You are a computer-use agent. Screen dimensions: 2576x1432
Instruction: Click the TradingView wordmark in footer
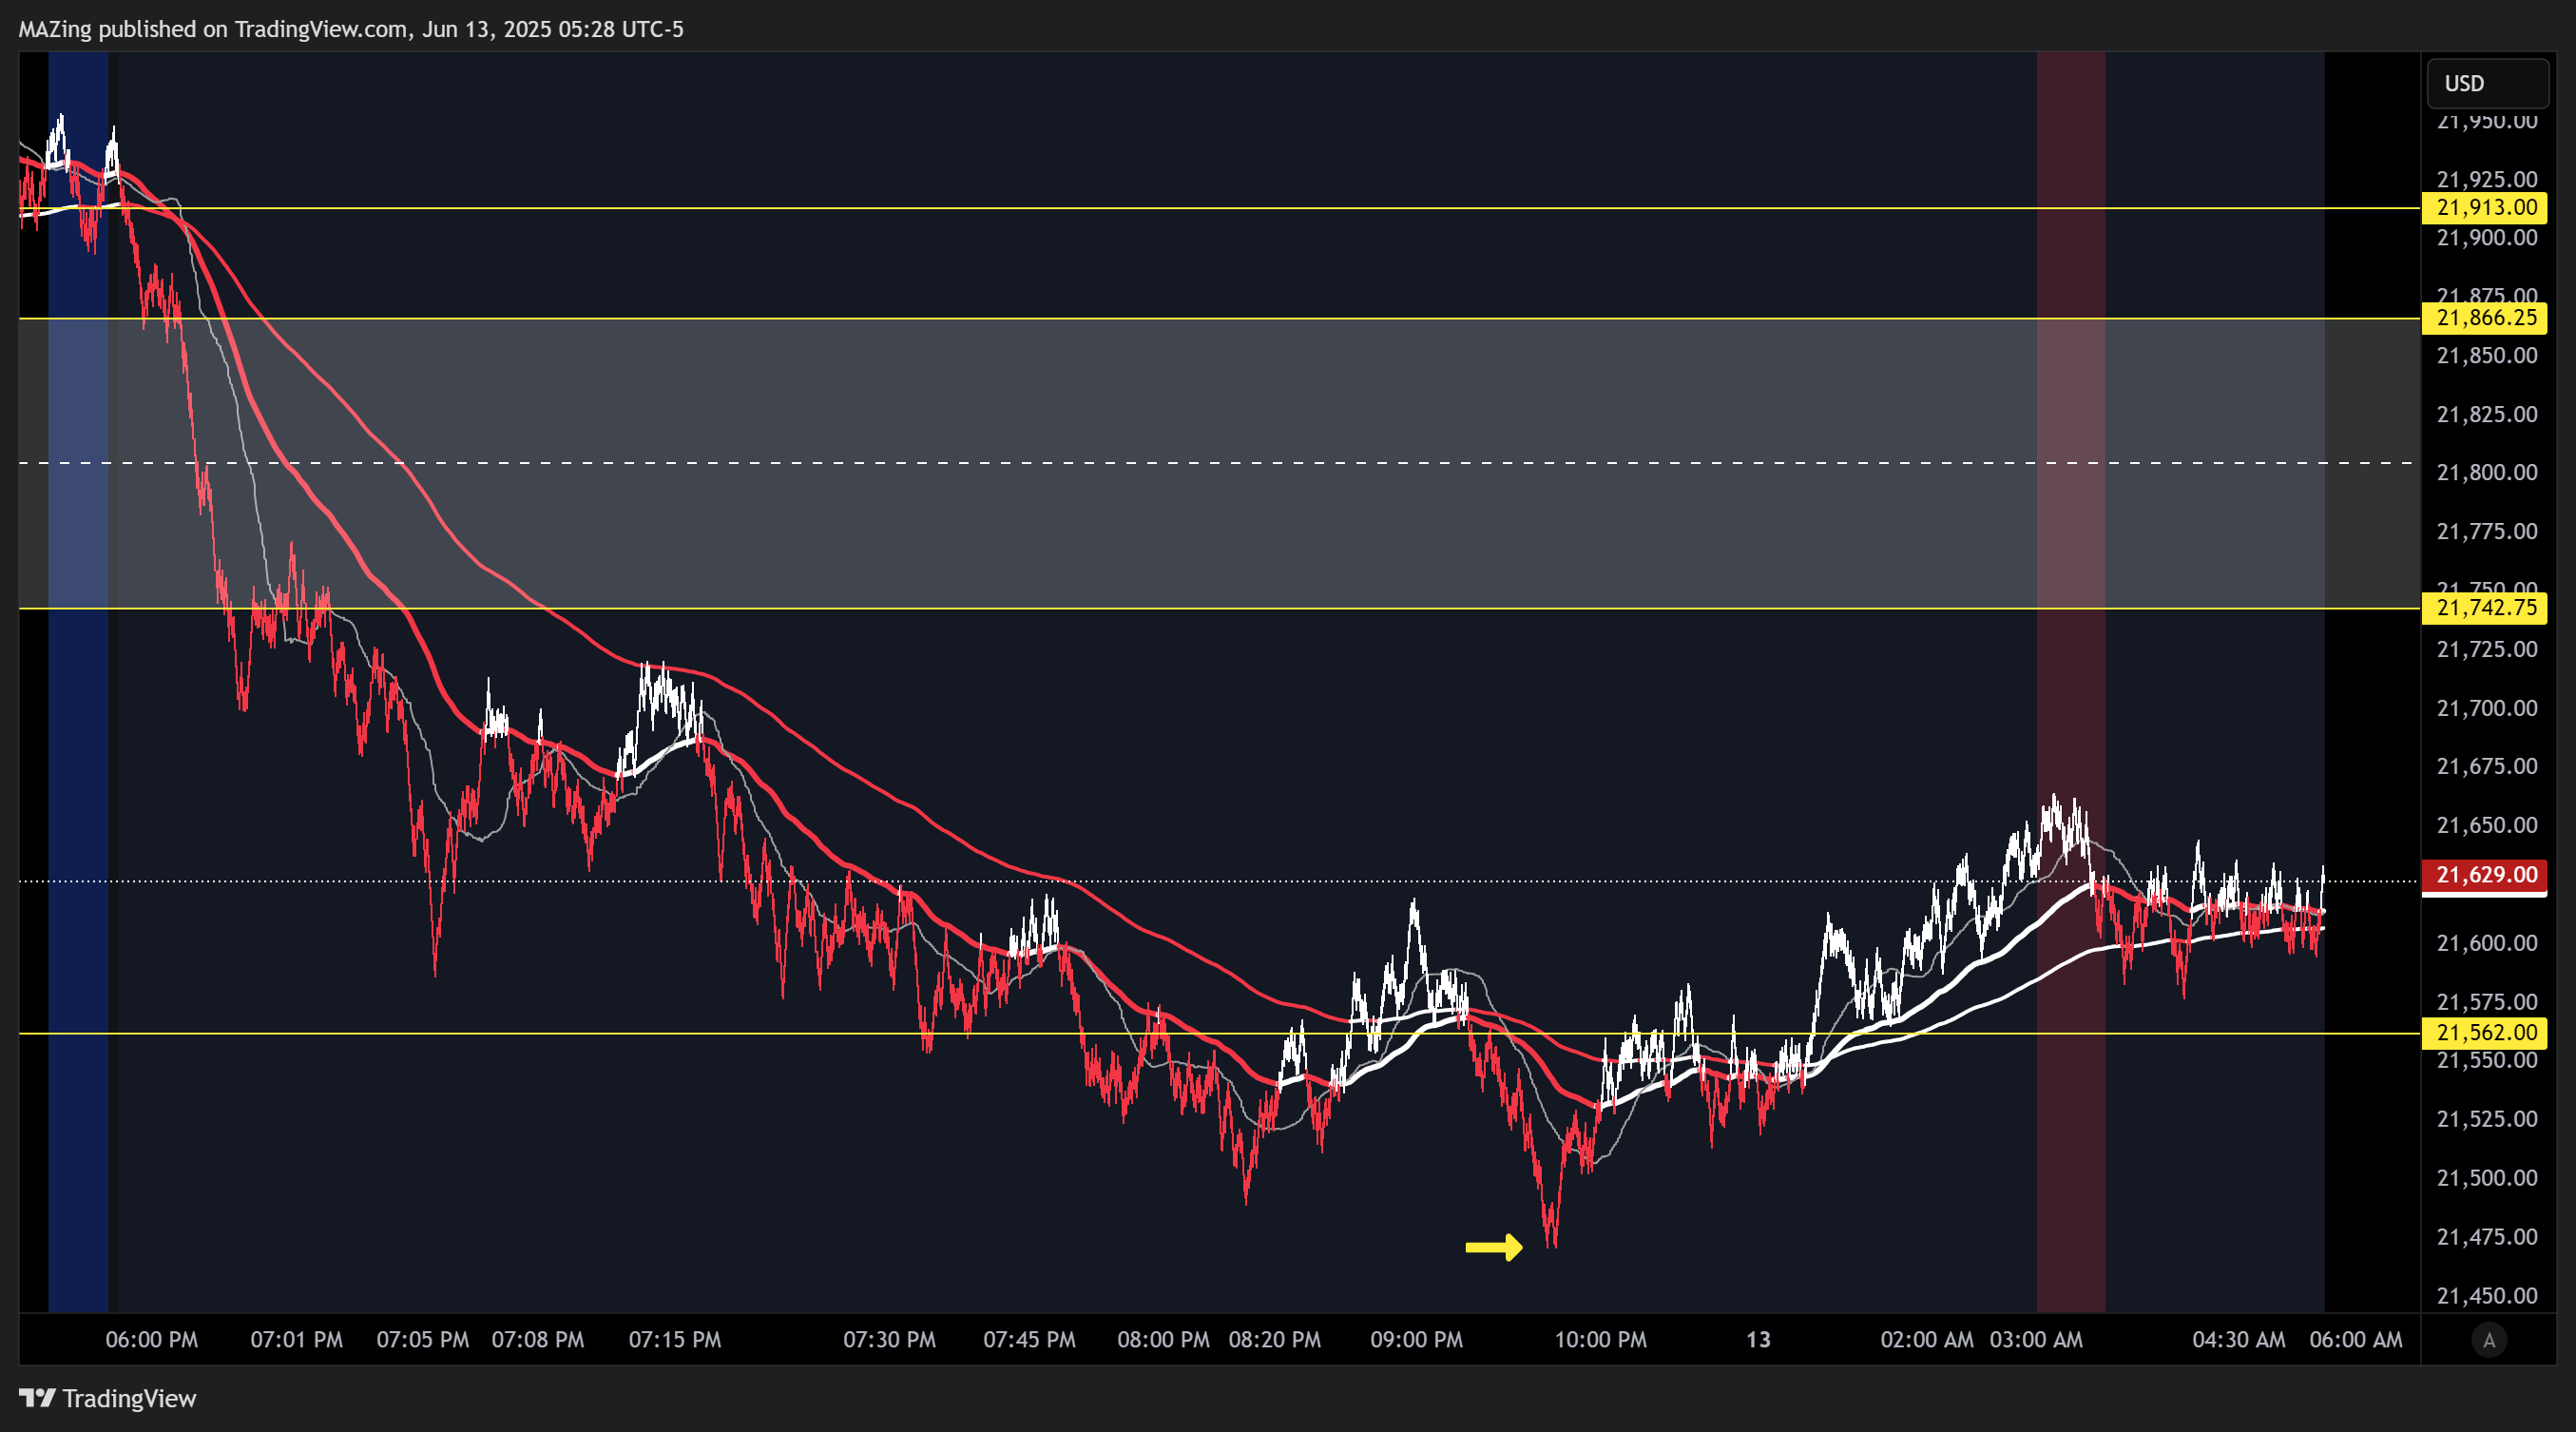[x=129, y=1398]
